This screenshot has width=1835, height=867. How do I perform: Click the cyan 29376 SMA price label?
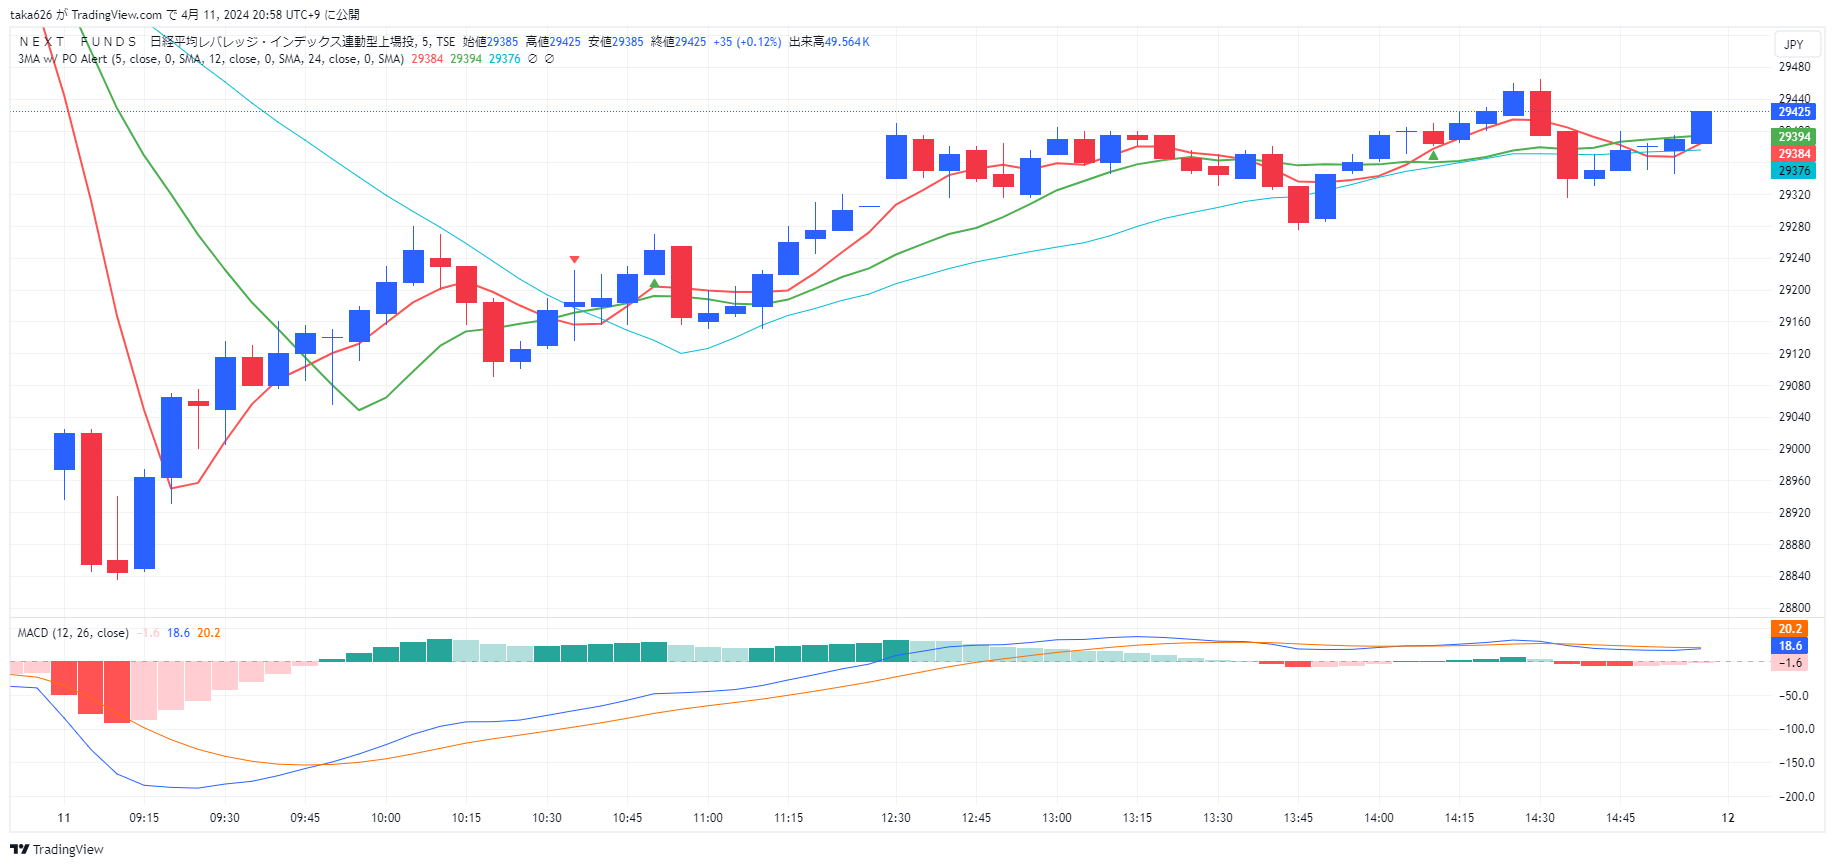[x=1794, y=171]
